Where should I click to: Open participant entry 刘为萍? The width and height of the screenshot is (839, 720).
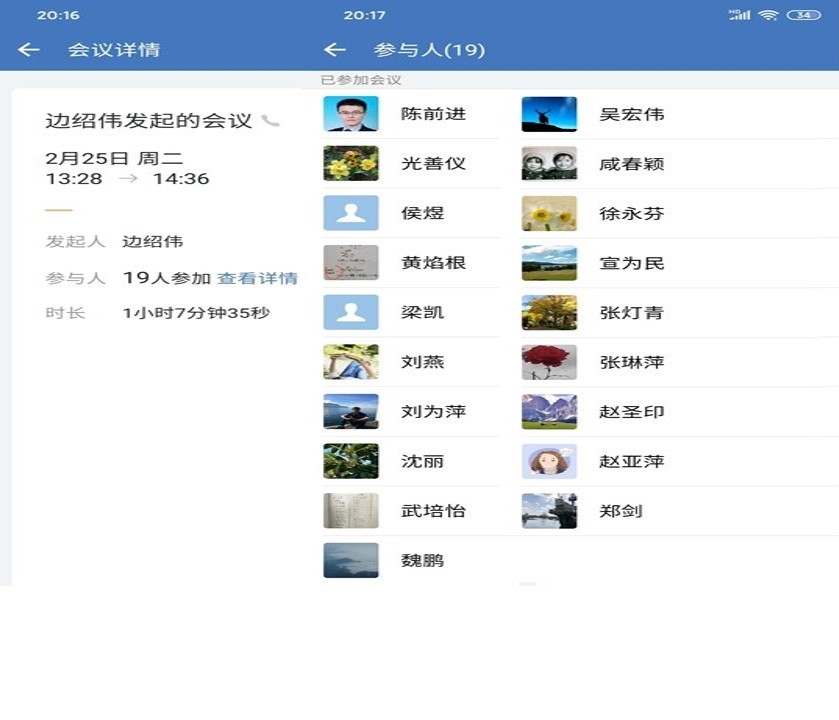point(433,412)
